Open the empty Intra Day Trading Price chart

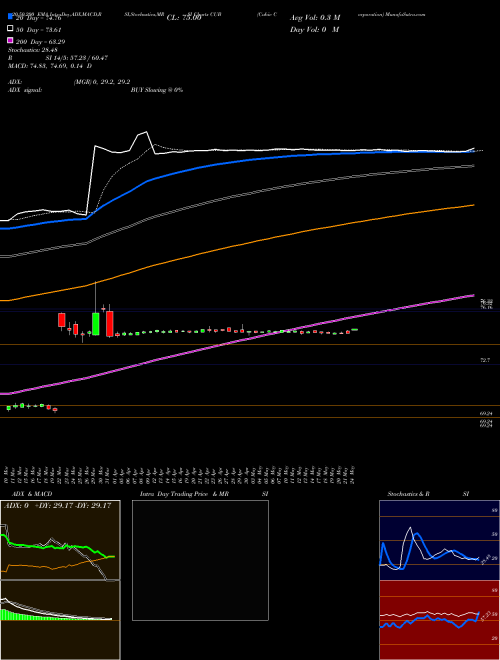200,560
